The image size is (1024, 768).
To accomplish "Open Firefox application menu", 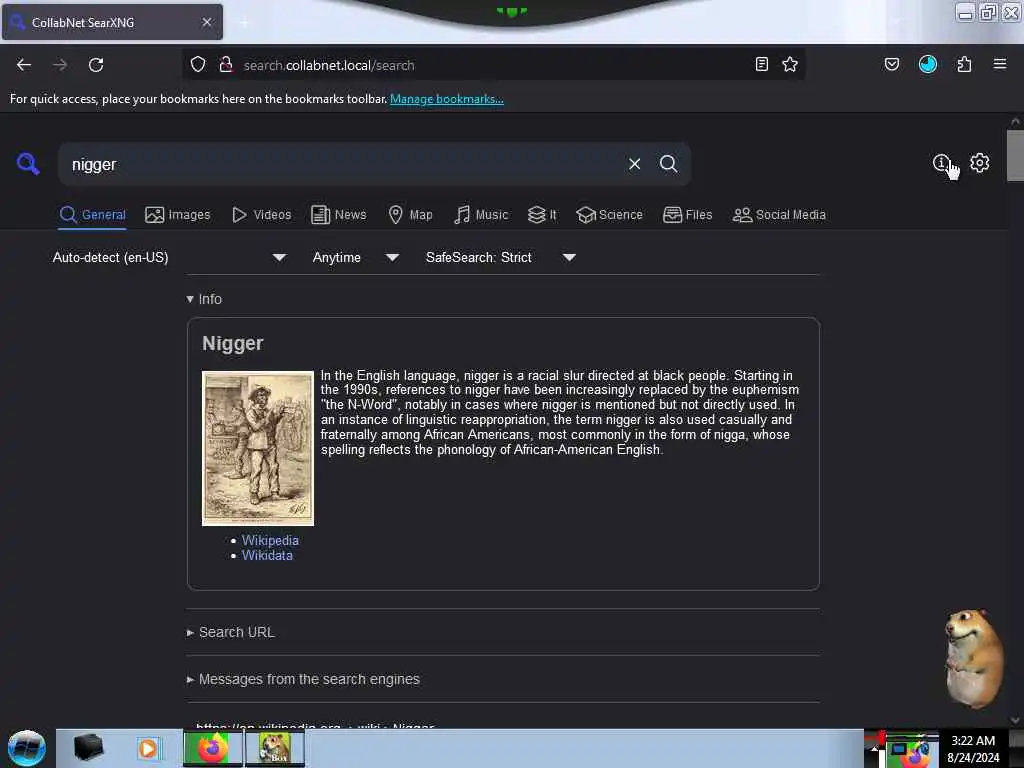I will pos(1000,64).
